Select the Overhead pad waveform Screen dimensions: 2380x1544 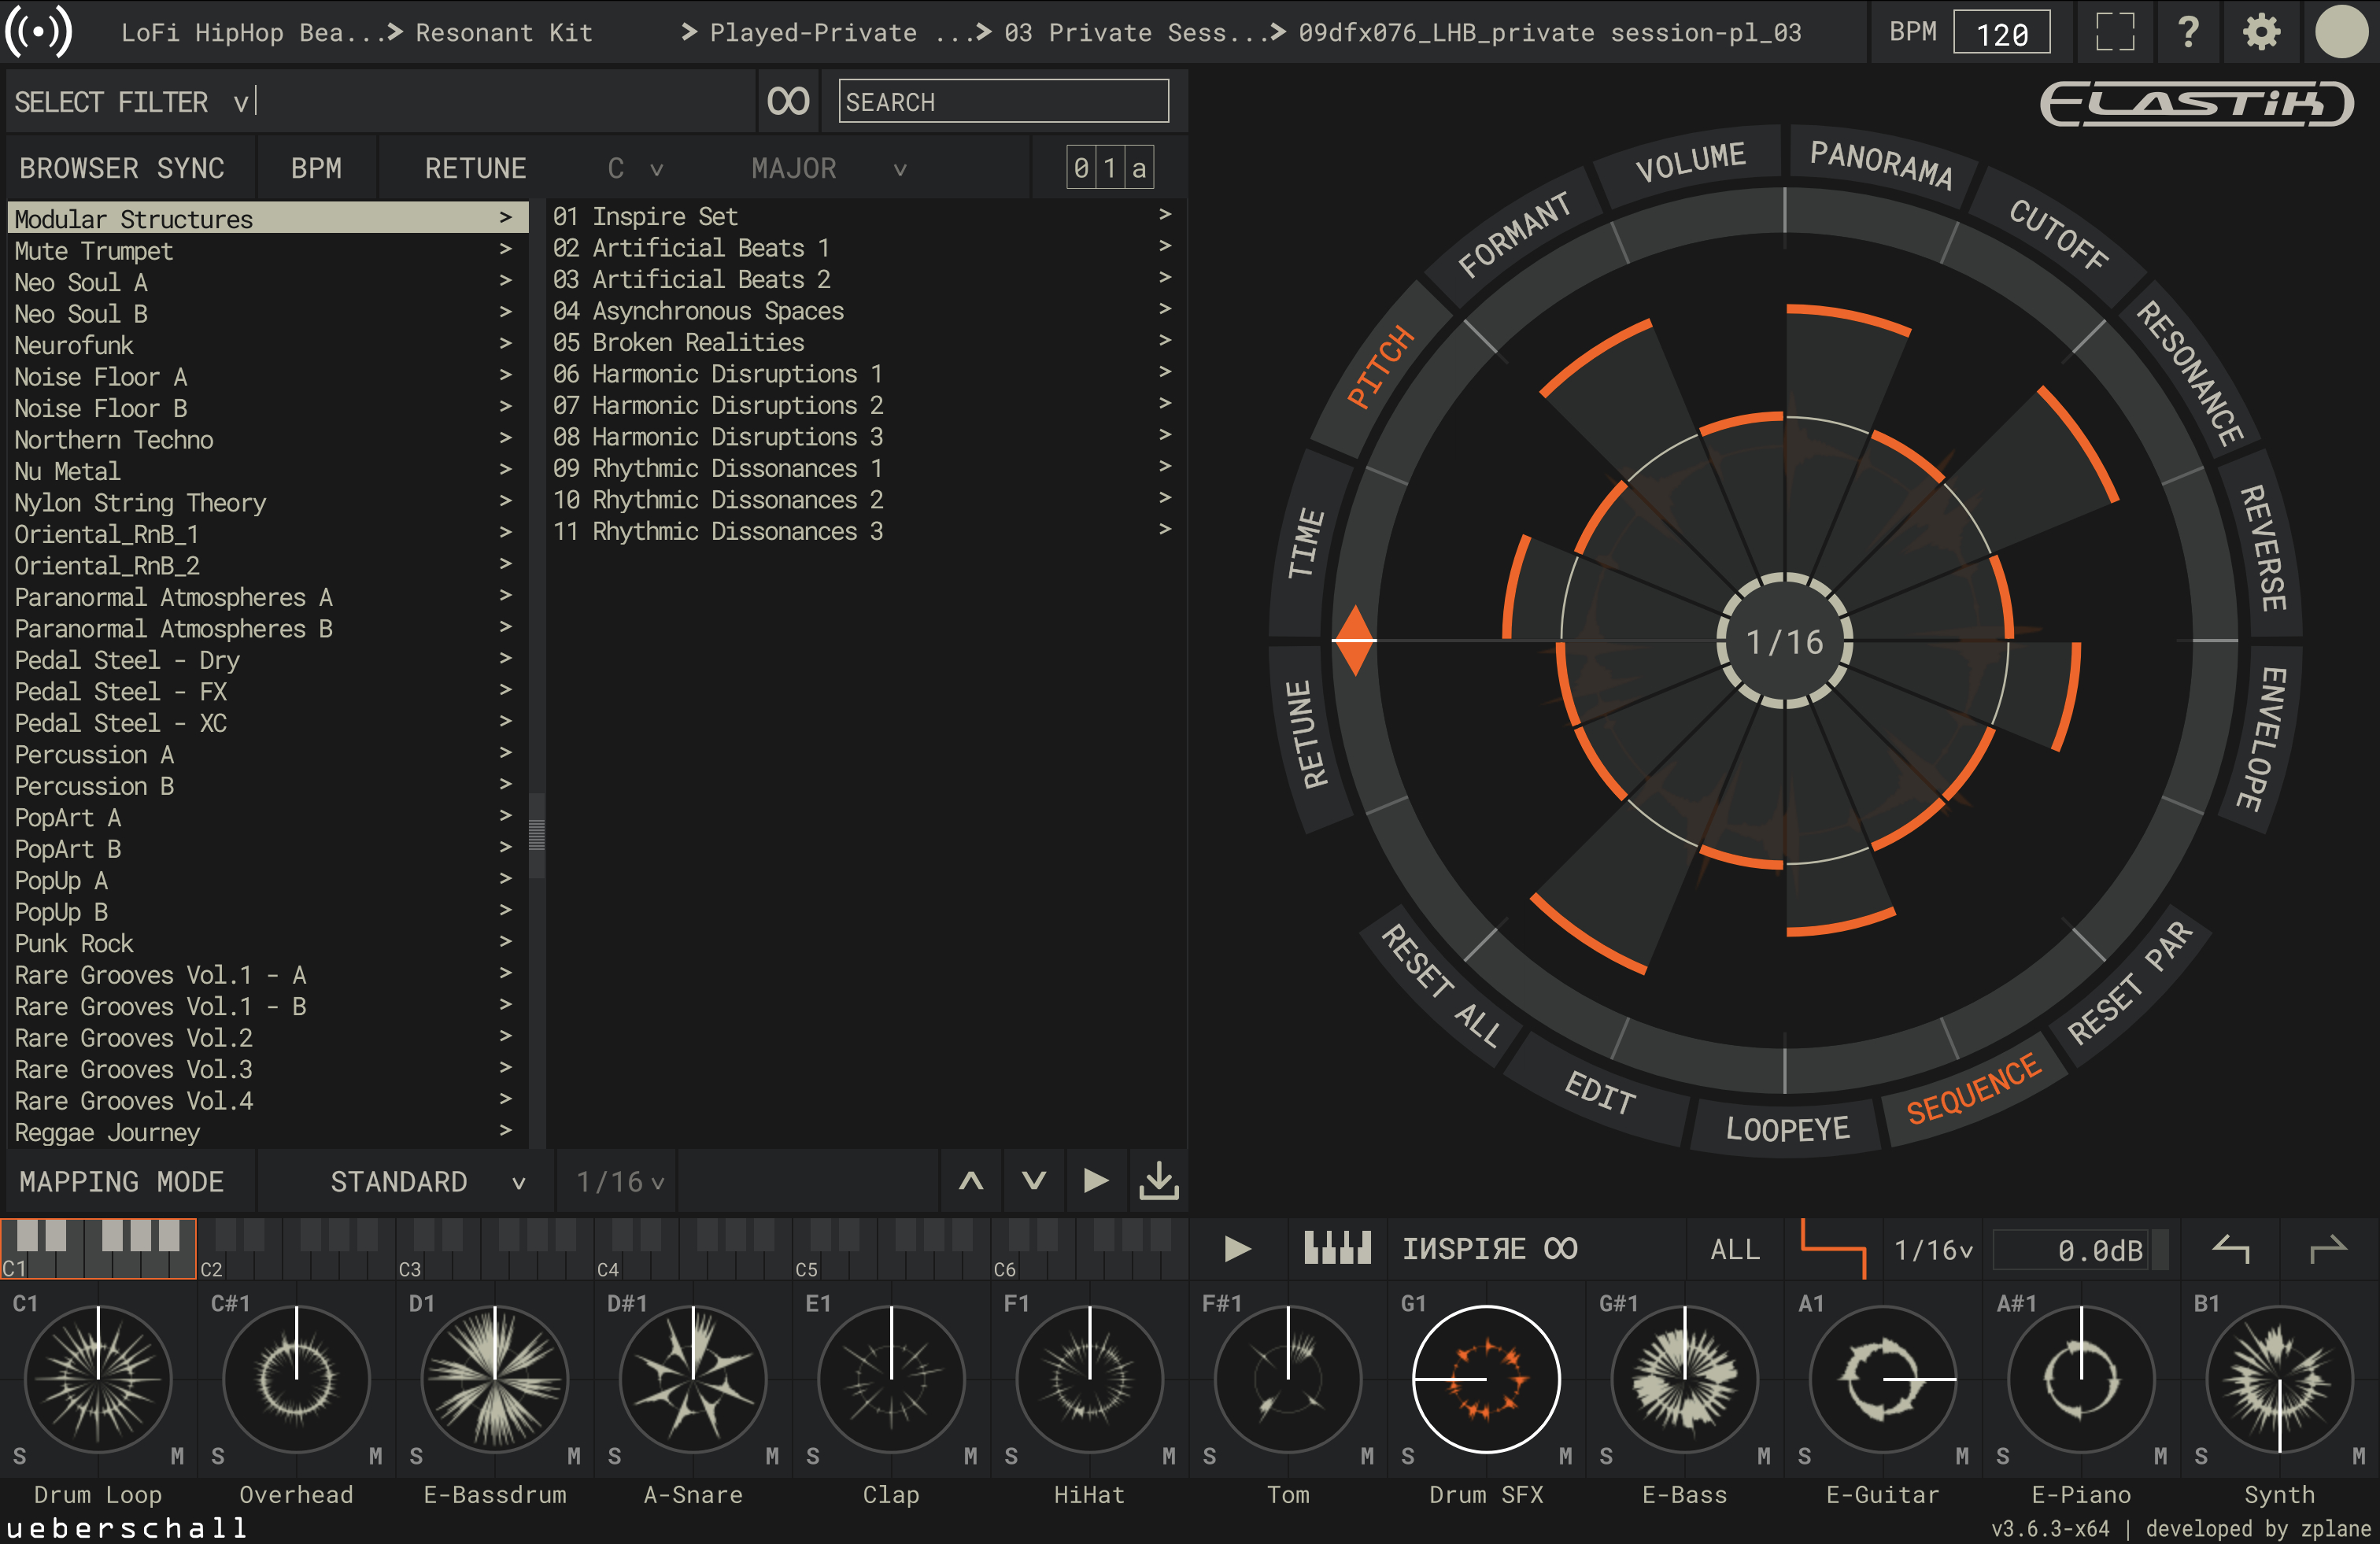point(296,1379)
